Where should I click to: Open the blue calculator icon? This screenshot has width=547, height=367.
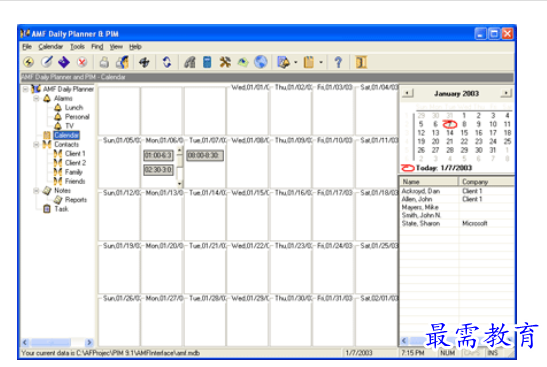(207, 62)
